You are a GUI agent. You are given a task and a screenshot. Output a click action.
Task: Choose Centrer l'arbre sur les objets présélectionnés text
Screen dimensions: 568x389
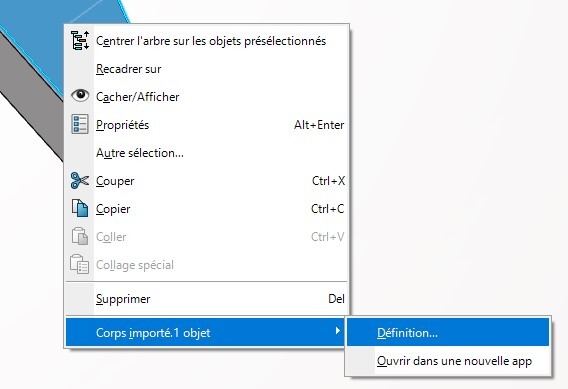211,41
